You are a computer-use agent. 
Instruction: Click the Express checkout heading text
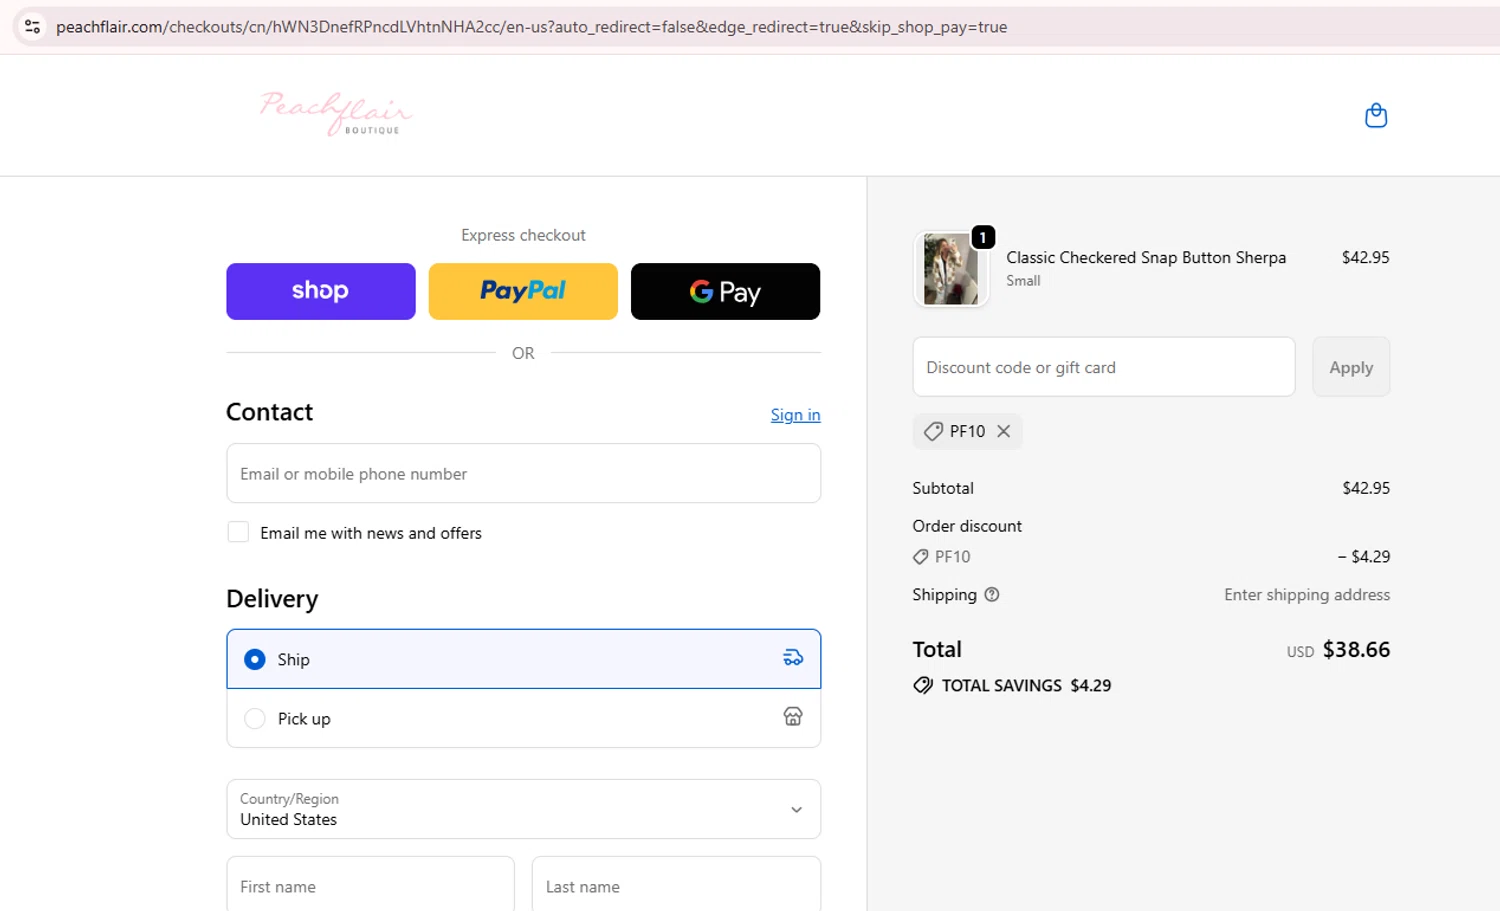pyautogui.click(x=523, y=235)
